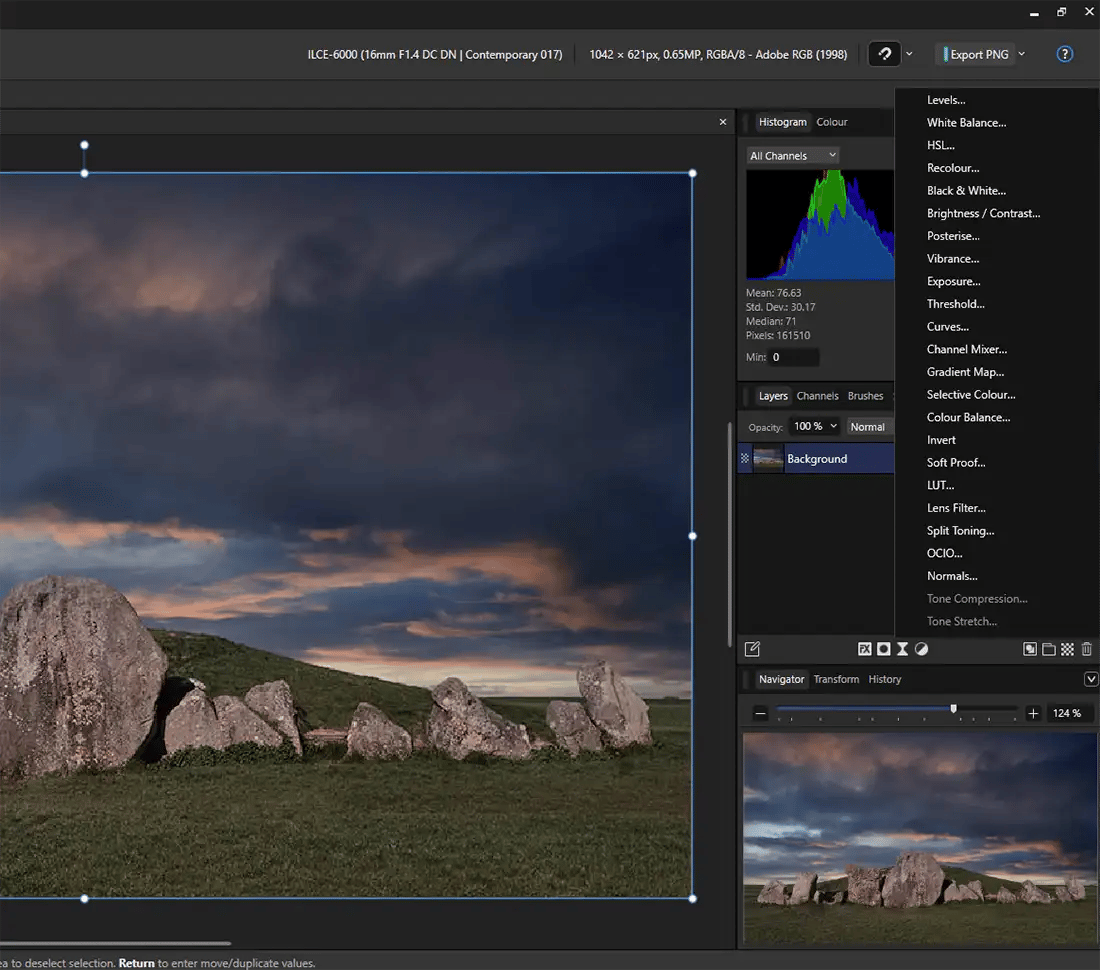This screenshot has width=1100, height=970.
Task: Toggle the Background layer lock indicator icon
Action: coord(744,459)
